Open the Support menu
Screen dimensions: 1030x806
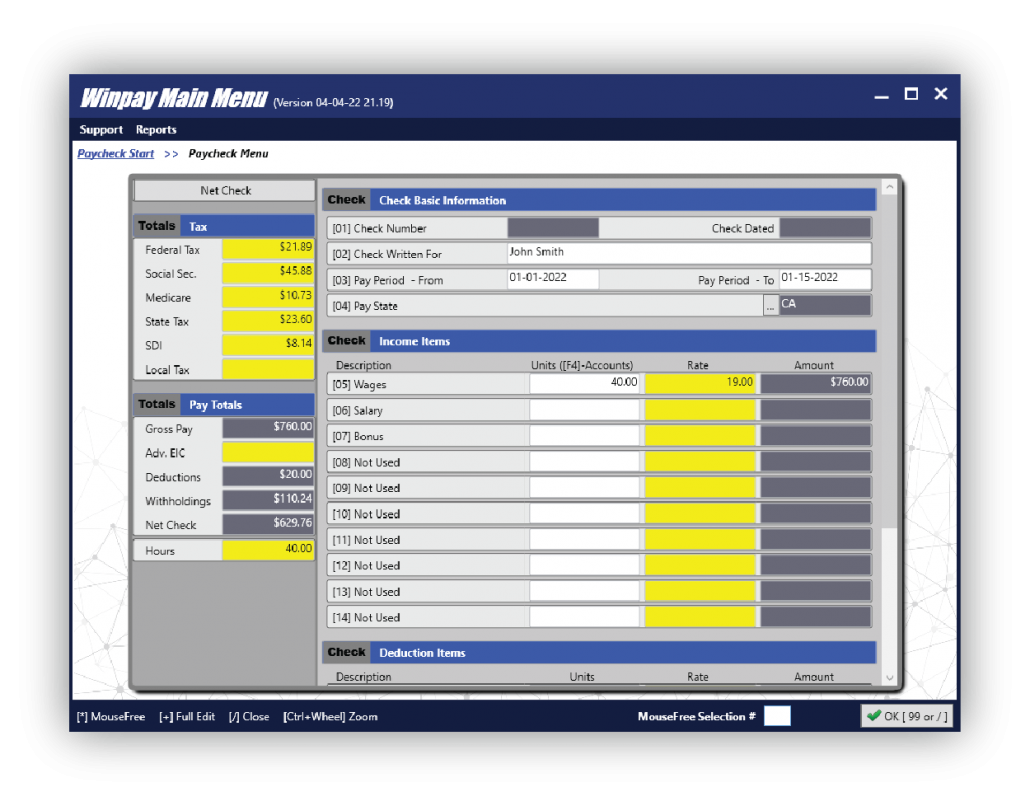(x=101, y=129)
